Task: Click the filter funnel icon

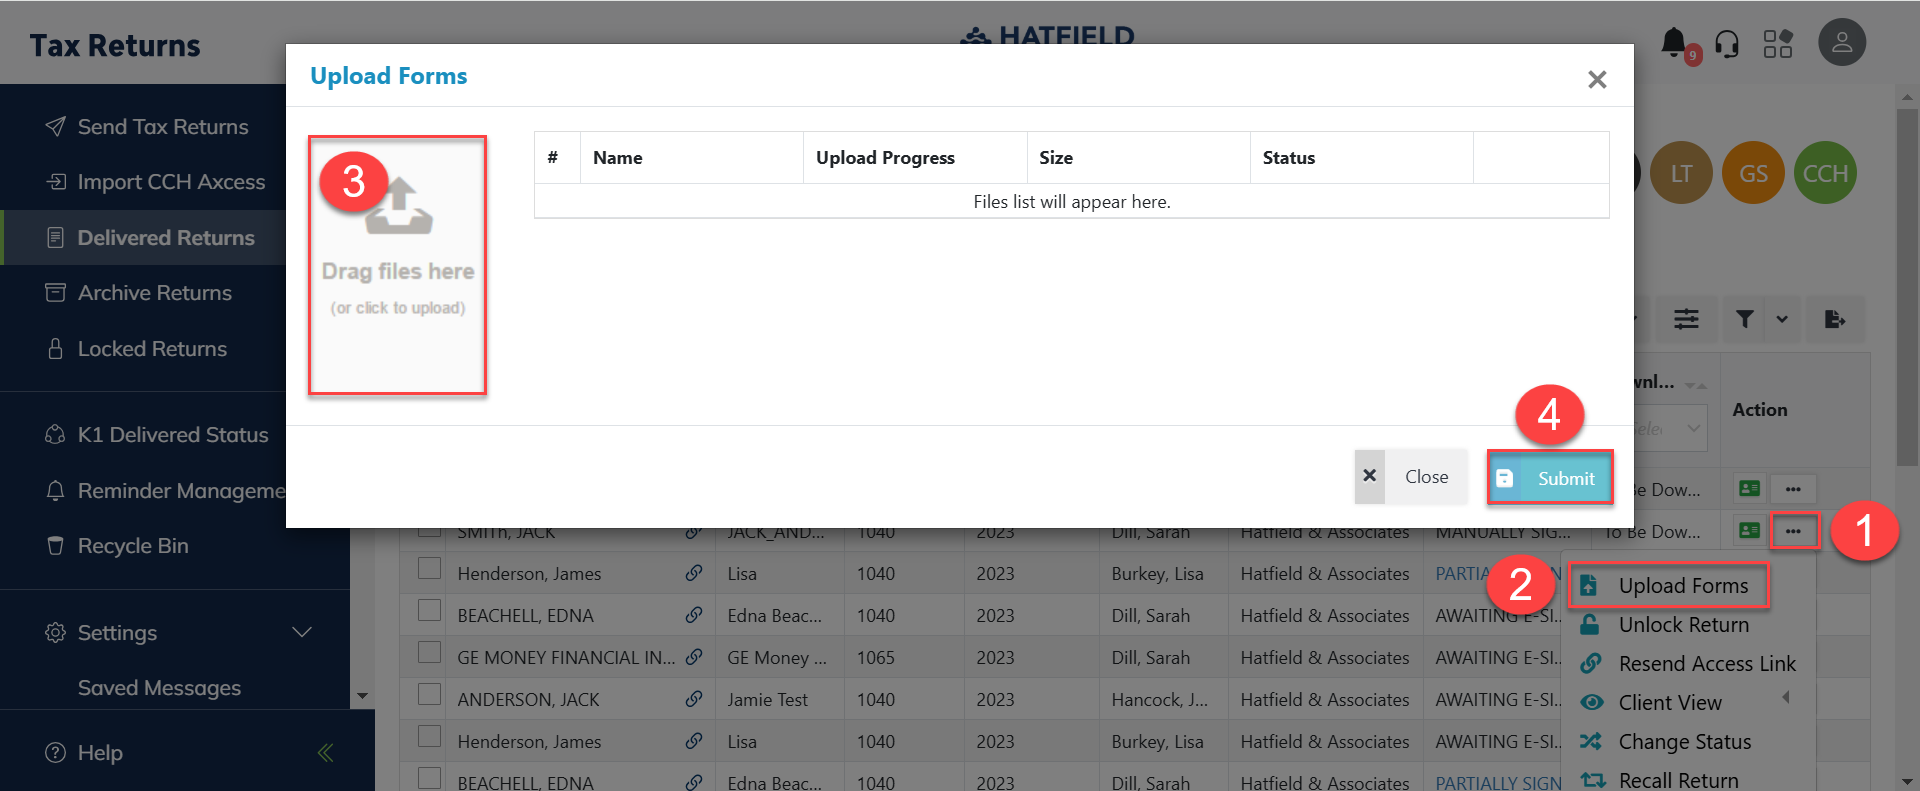Action: tap(1745, 319)
